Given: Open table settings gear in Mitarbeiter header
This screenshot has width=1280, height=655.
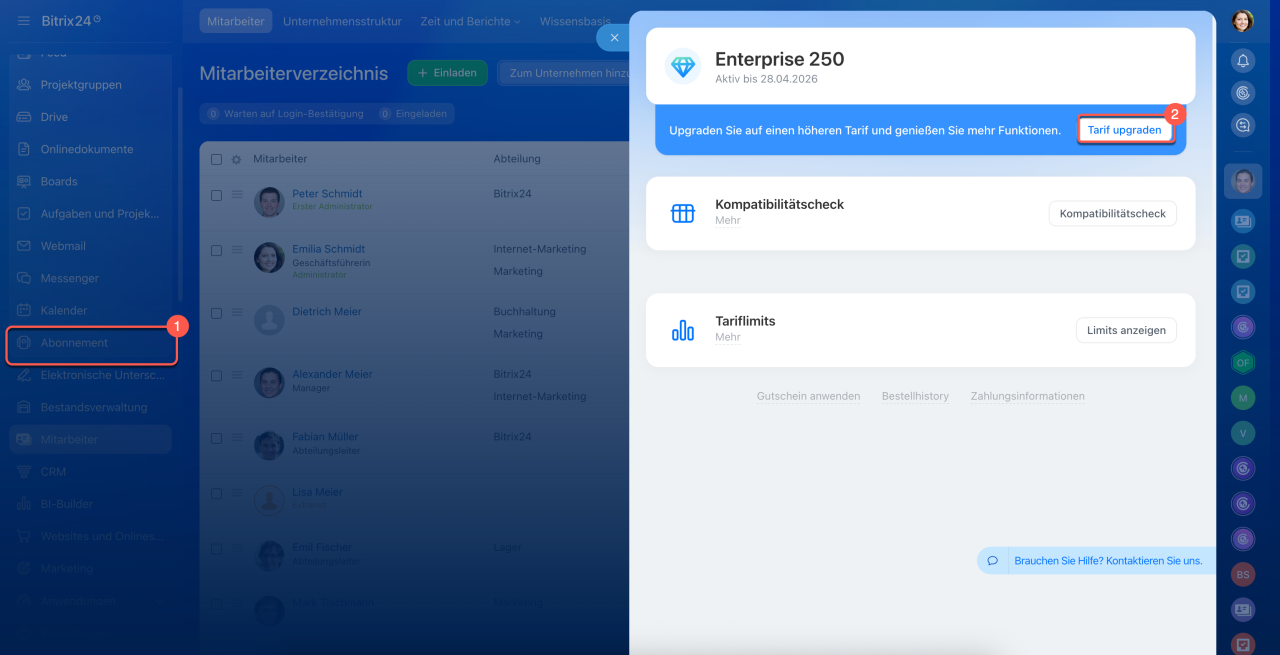Looking at the screenshot, I should click(237, 159).
